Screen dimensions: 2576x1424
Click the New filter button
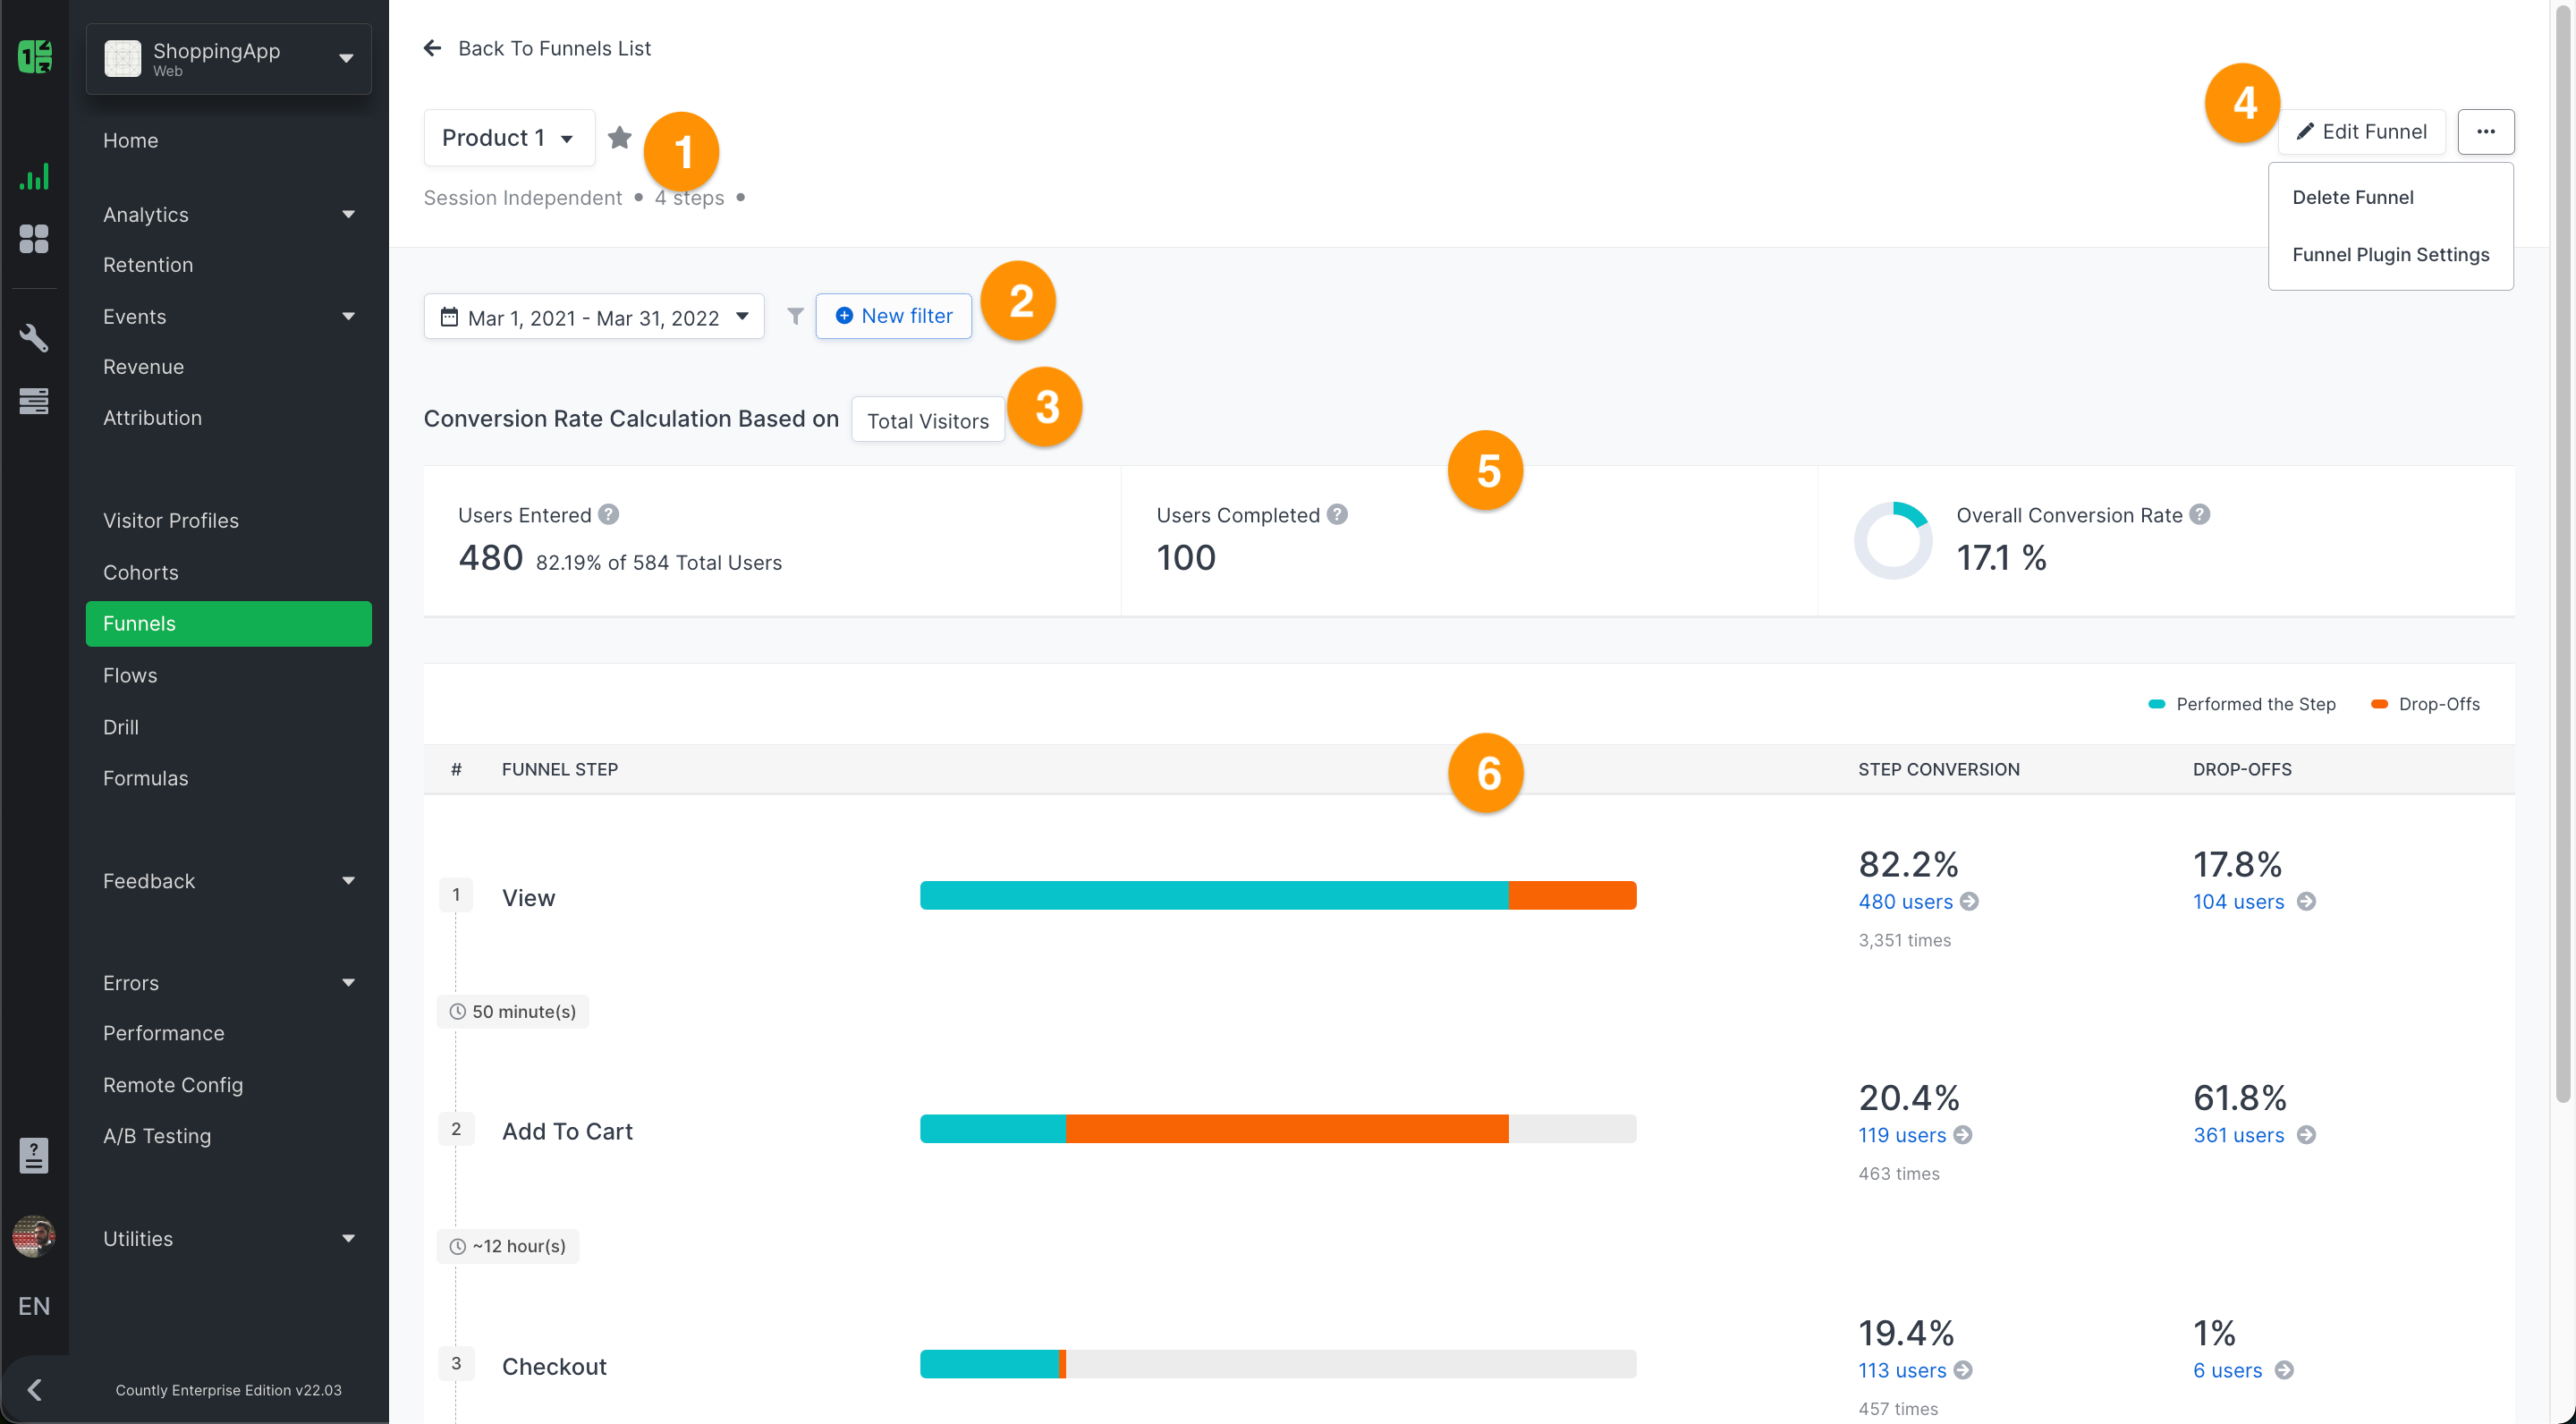click(x=893, y=316)
